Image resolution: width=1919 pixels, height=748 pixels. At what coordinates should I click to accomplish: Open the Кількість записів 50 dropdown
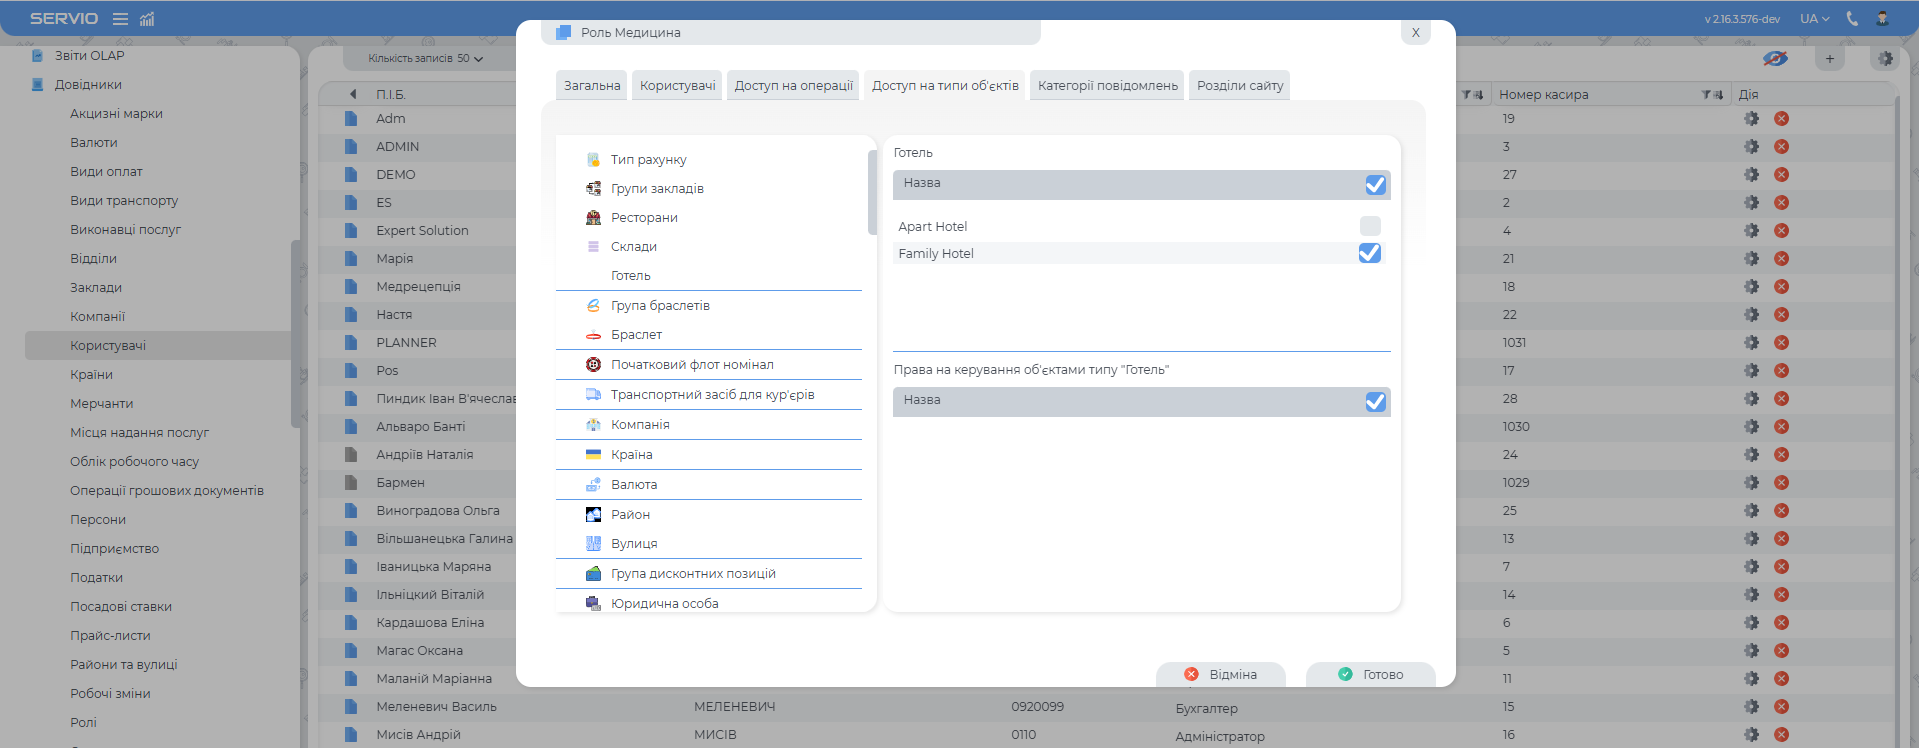[425, 59]
